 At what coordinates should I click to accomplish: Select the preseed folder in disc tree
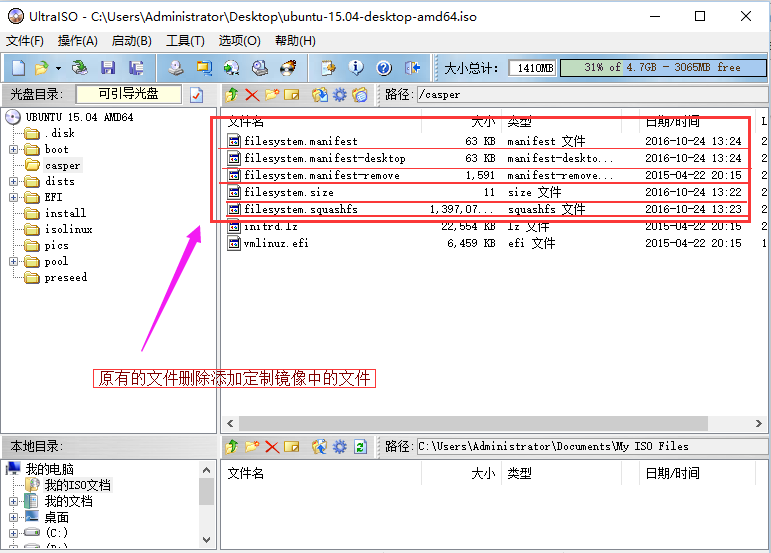tap(66, 278)
